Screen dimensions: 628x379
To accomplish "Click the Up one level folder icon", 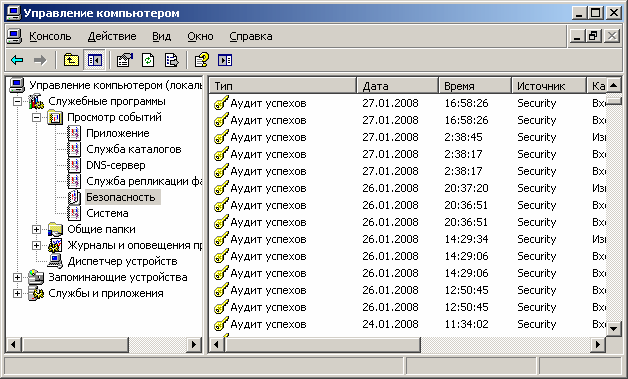I will pyautogui.click(x=71, y=60).
